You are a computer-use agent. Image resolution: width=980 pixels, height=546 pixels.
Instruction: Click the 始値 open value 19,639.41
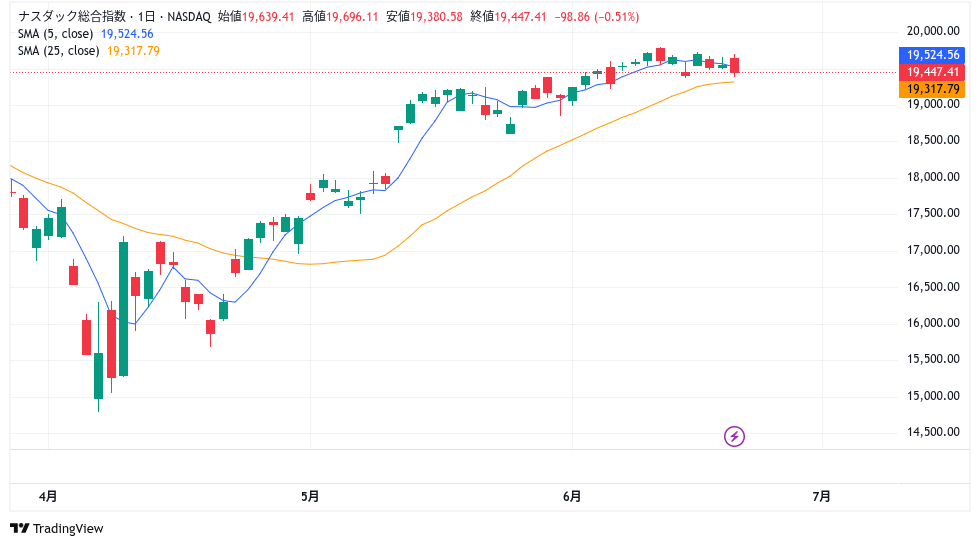pos(268,17)
